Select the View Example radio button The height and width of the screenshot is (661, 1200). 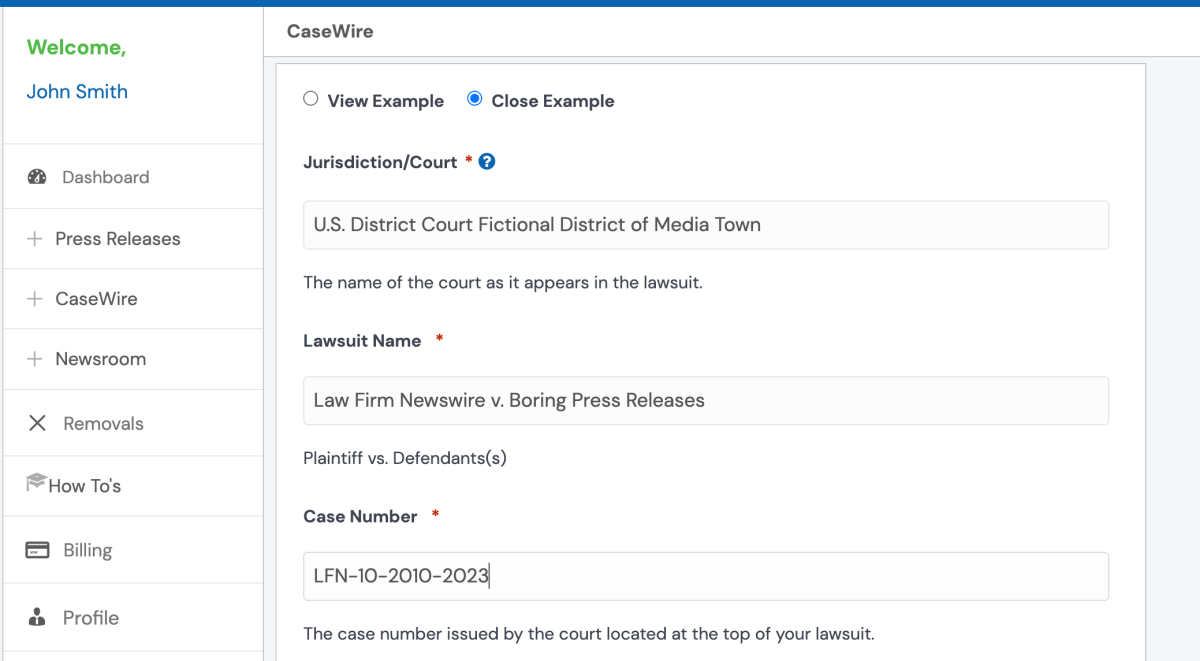[x=310, y=99]
